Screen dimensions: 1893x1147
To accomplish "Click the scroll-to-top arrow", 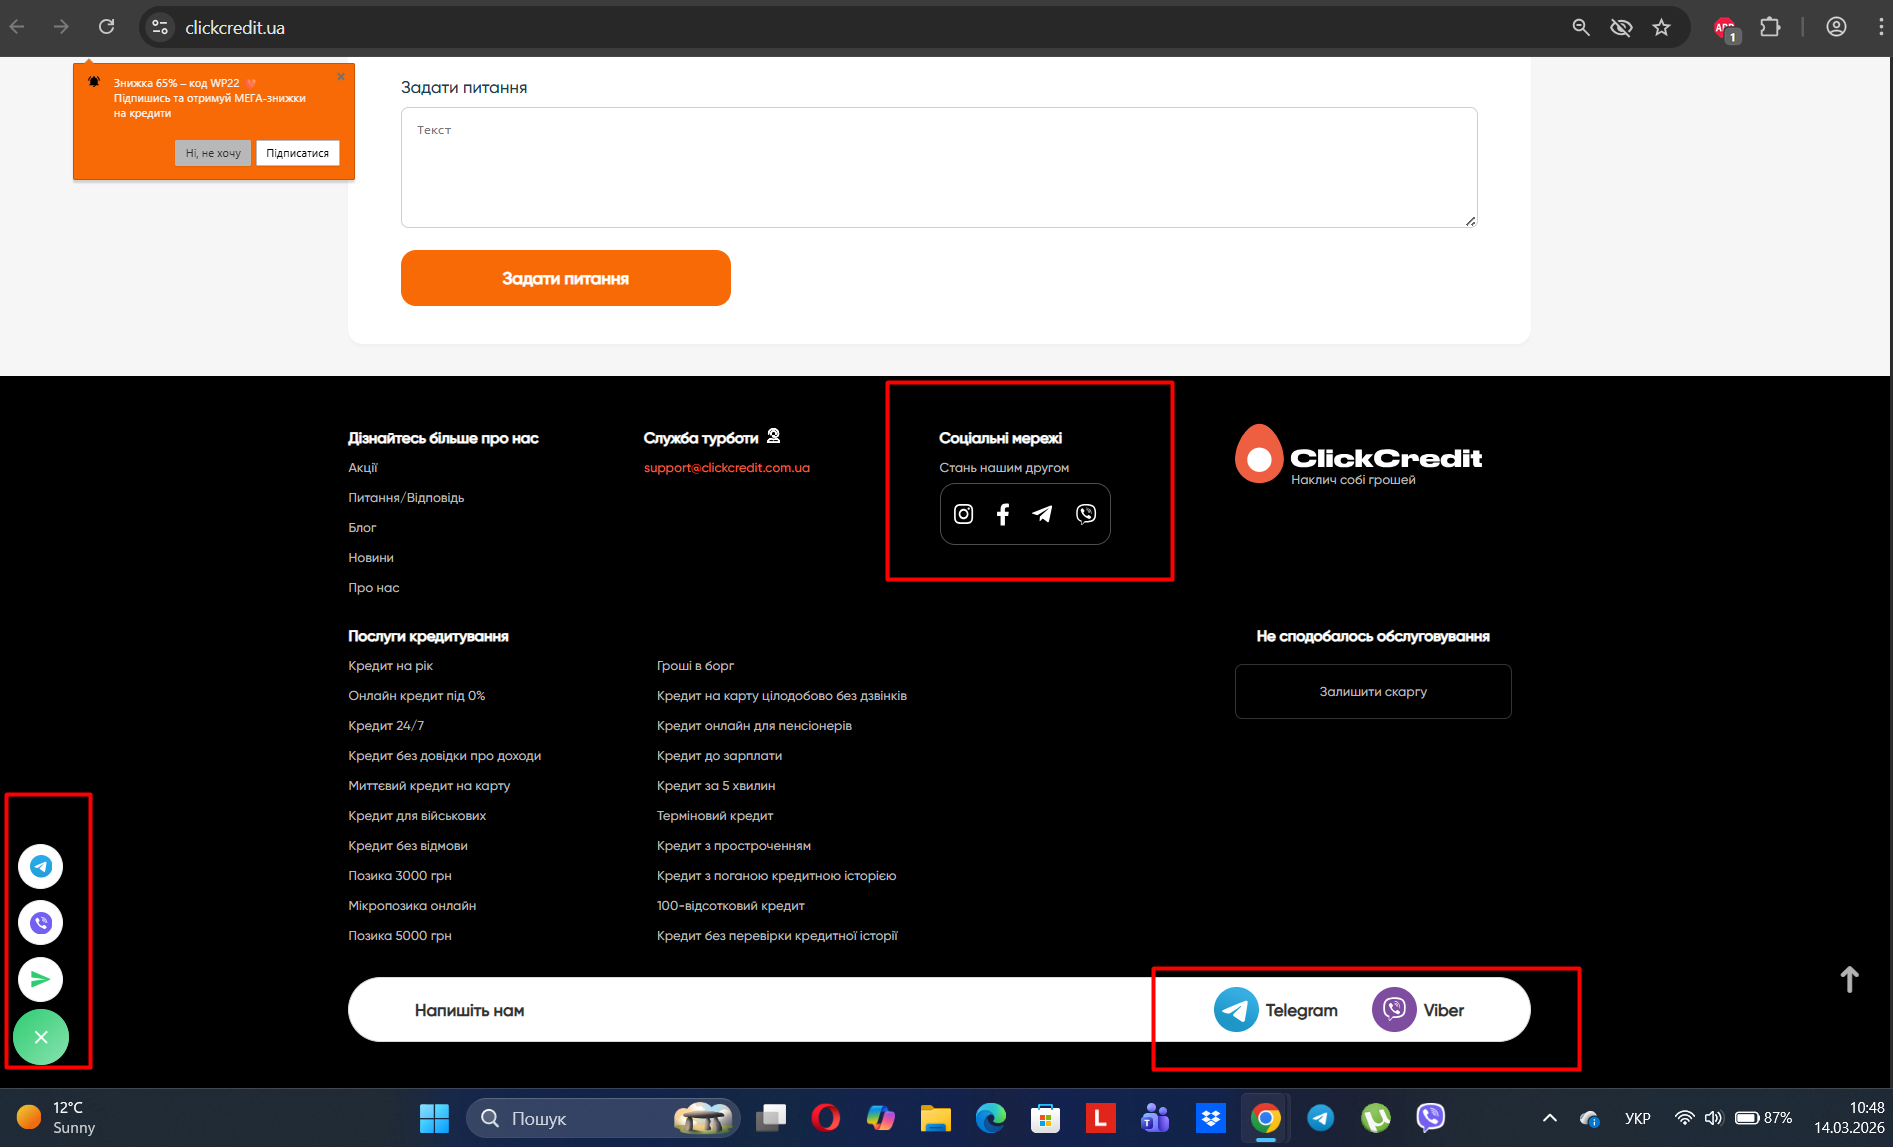I will coord(1850,980).
